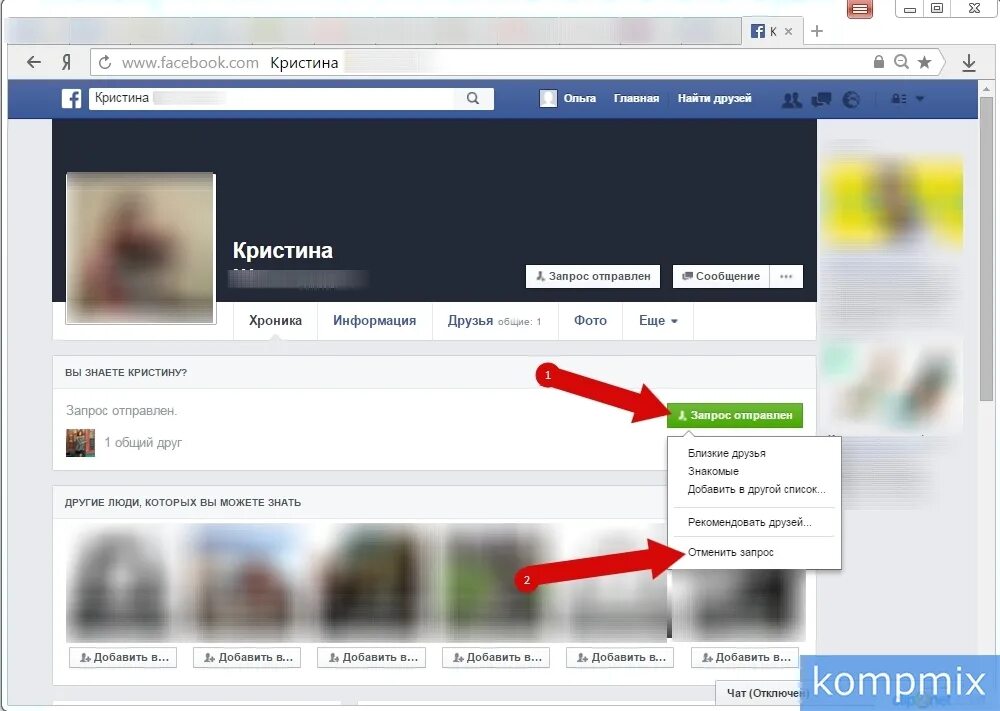1000x711 pixels.
Task: Click the Кристина profile name heading
Action: click(283, 251)
